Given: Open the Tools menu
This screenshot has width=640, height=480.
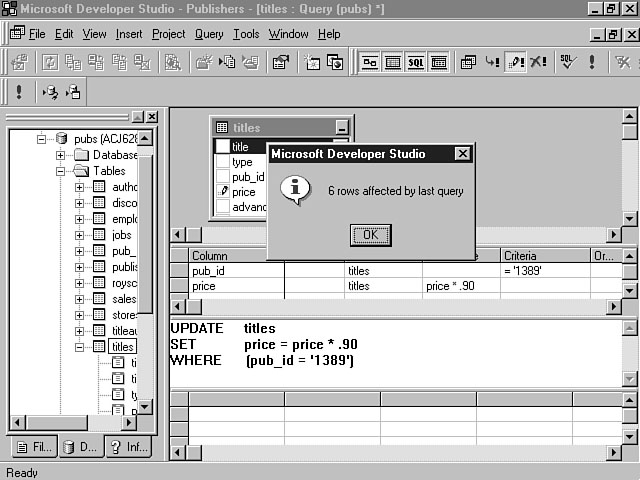Looking at the screenshot, I should point(246,34).
